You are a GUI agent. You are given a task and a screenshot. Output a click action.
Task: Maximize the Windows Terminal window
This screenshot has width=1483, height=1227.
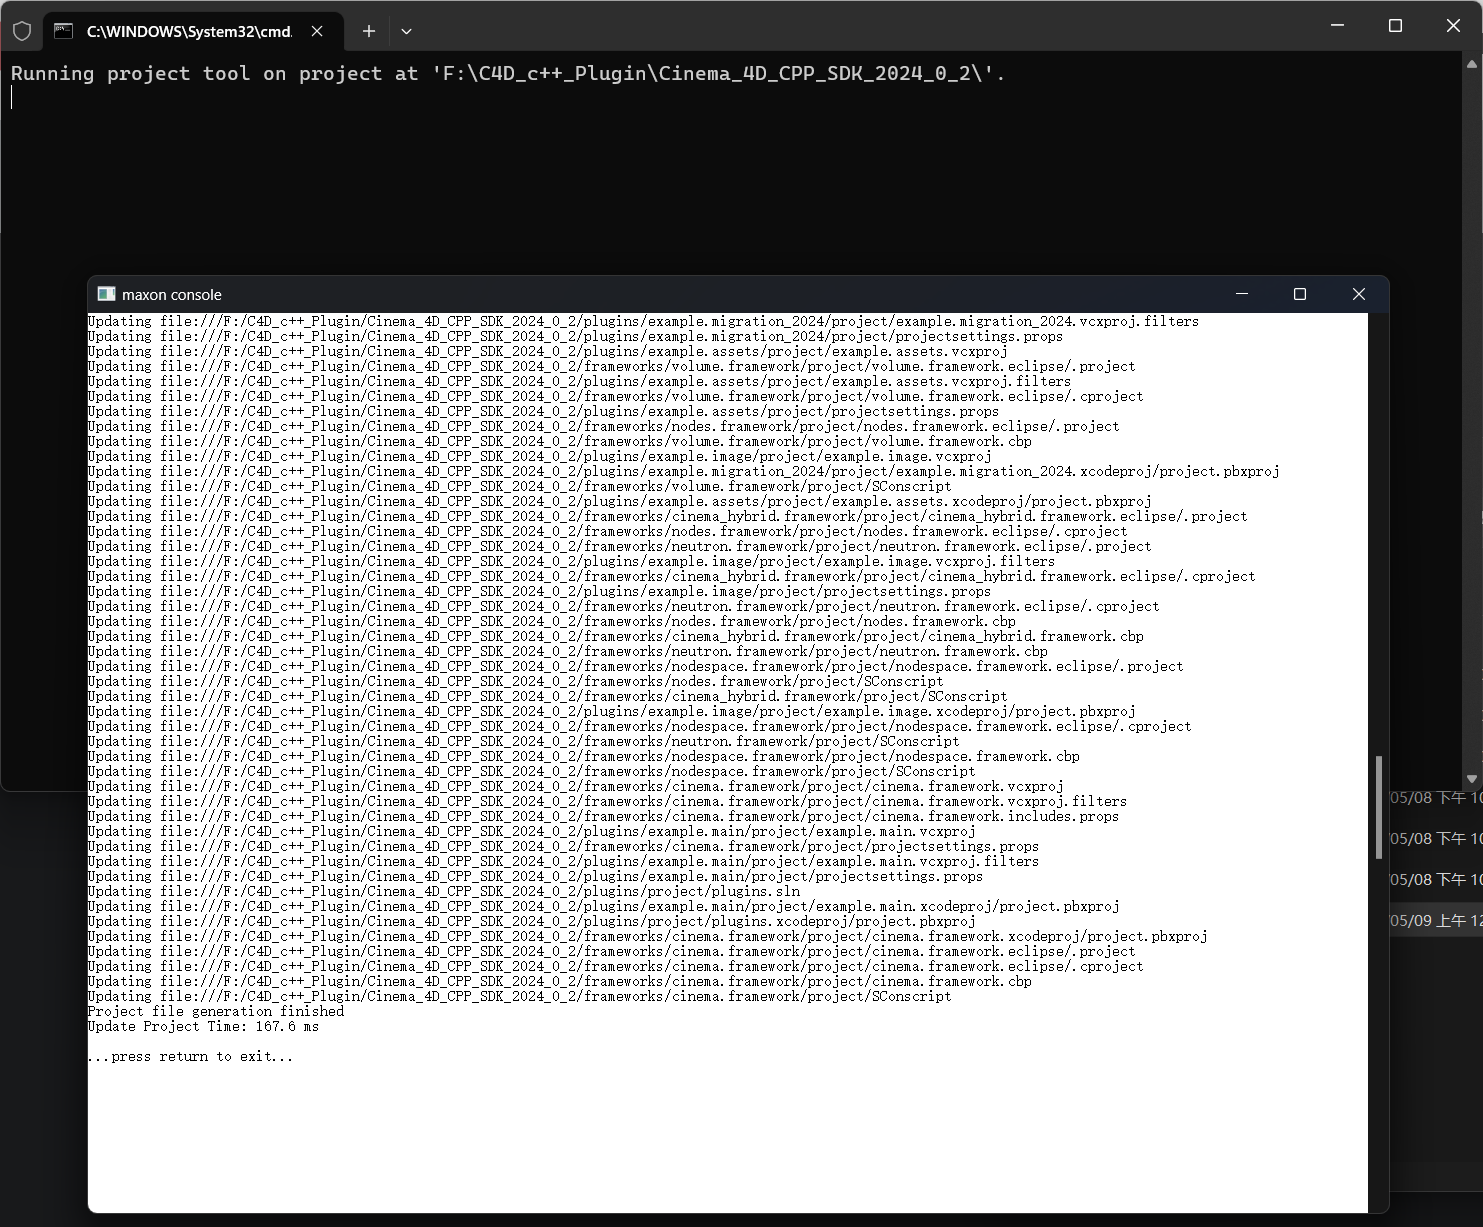(1396, 25)
